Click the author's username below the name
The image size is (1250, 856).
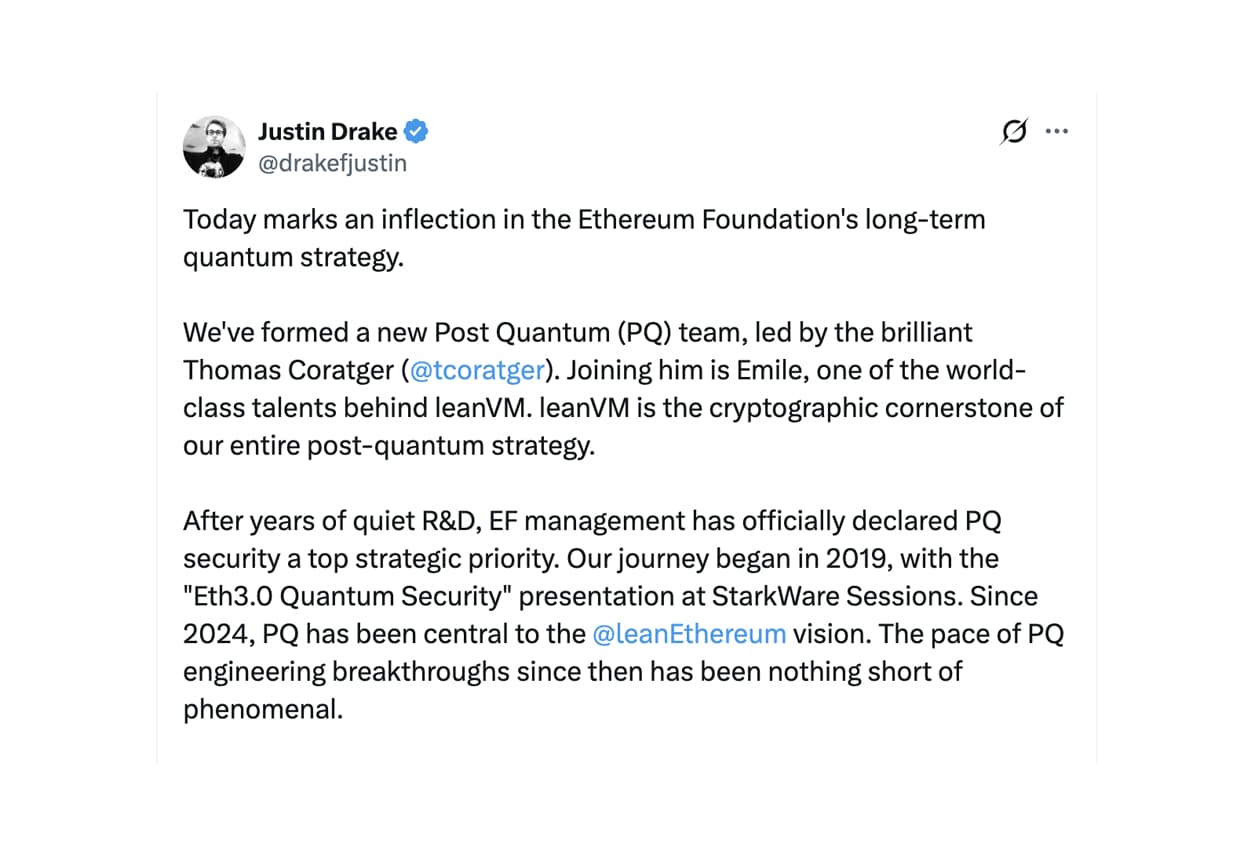[333, 163]
